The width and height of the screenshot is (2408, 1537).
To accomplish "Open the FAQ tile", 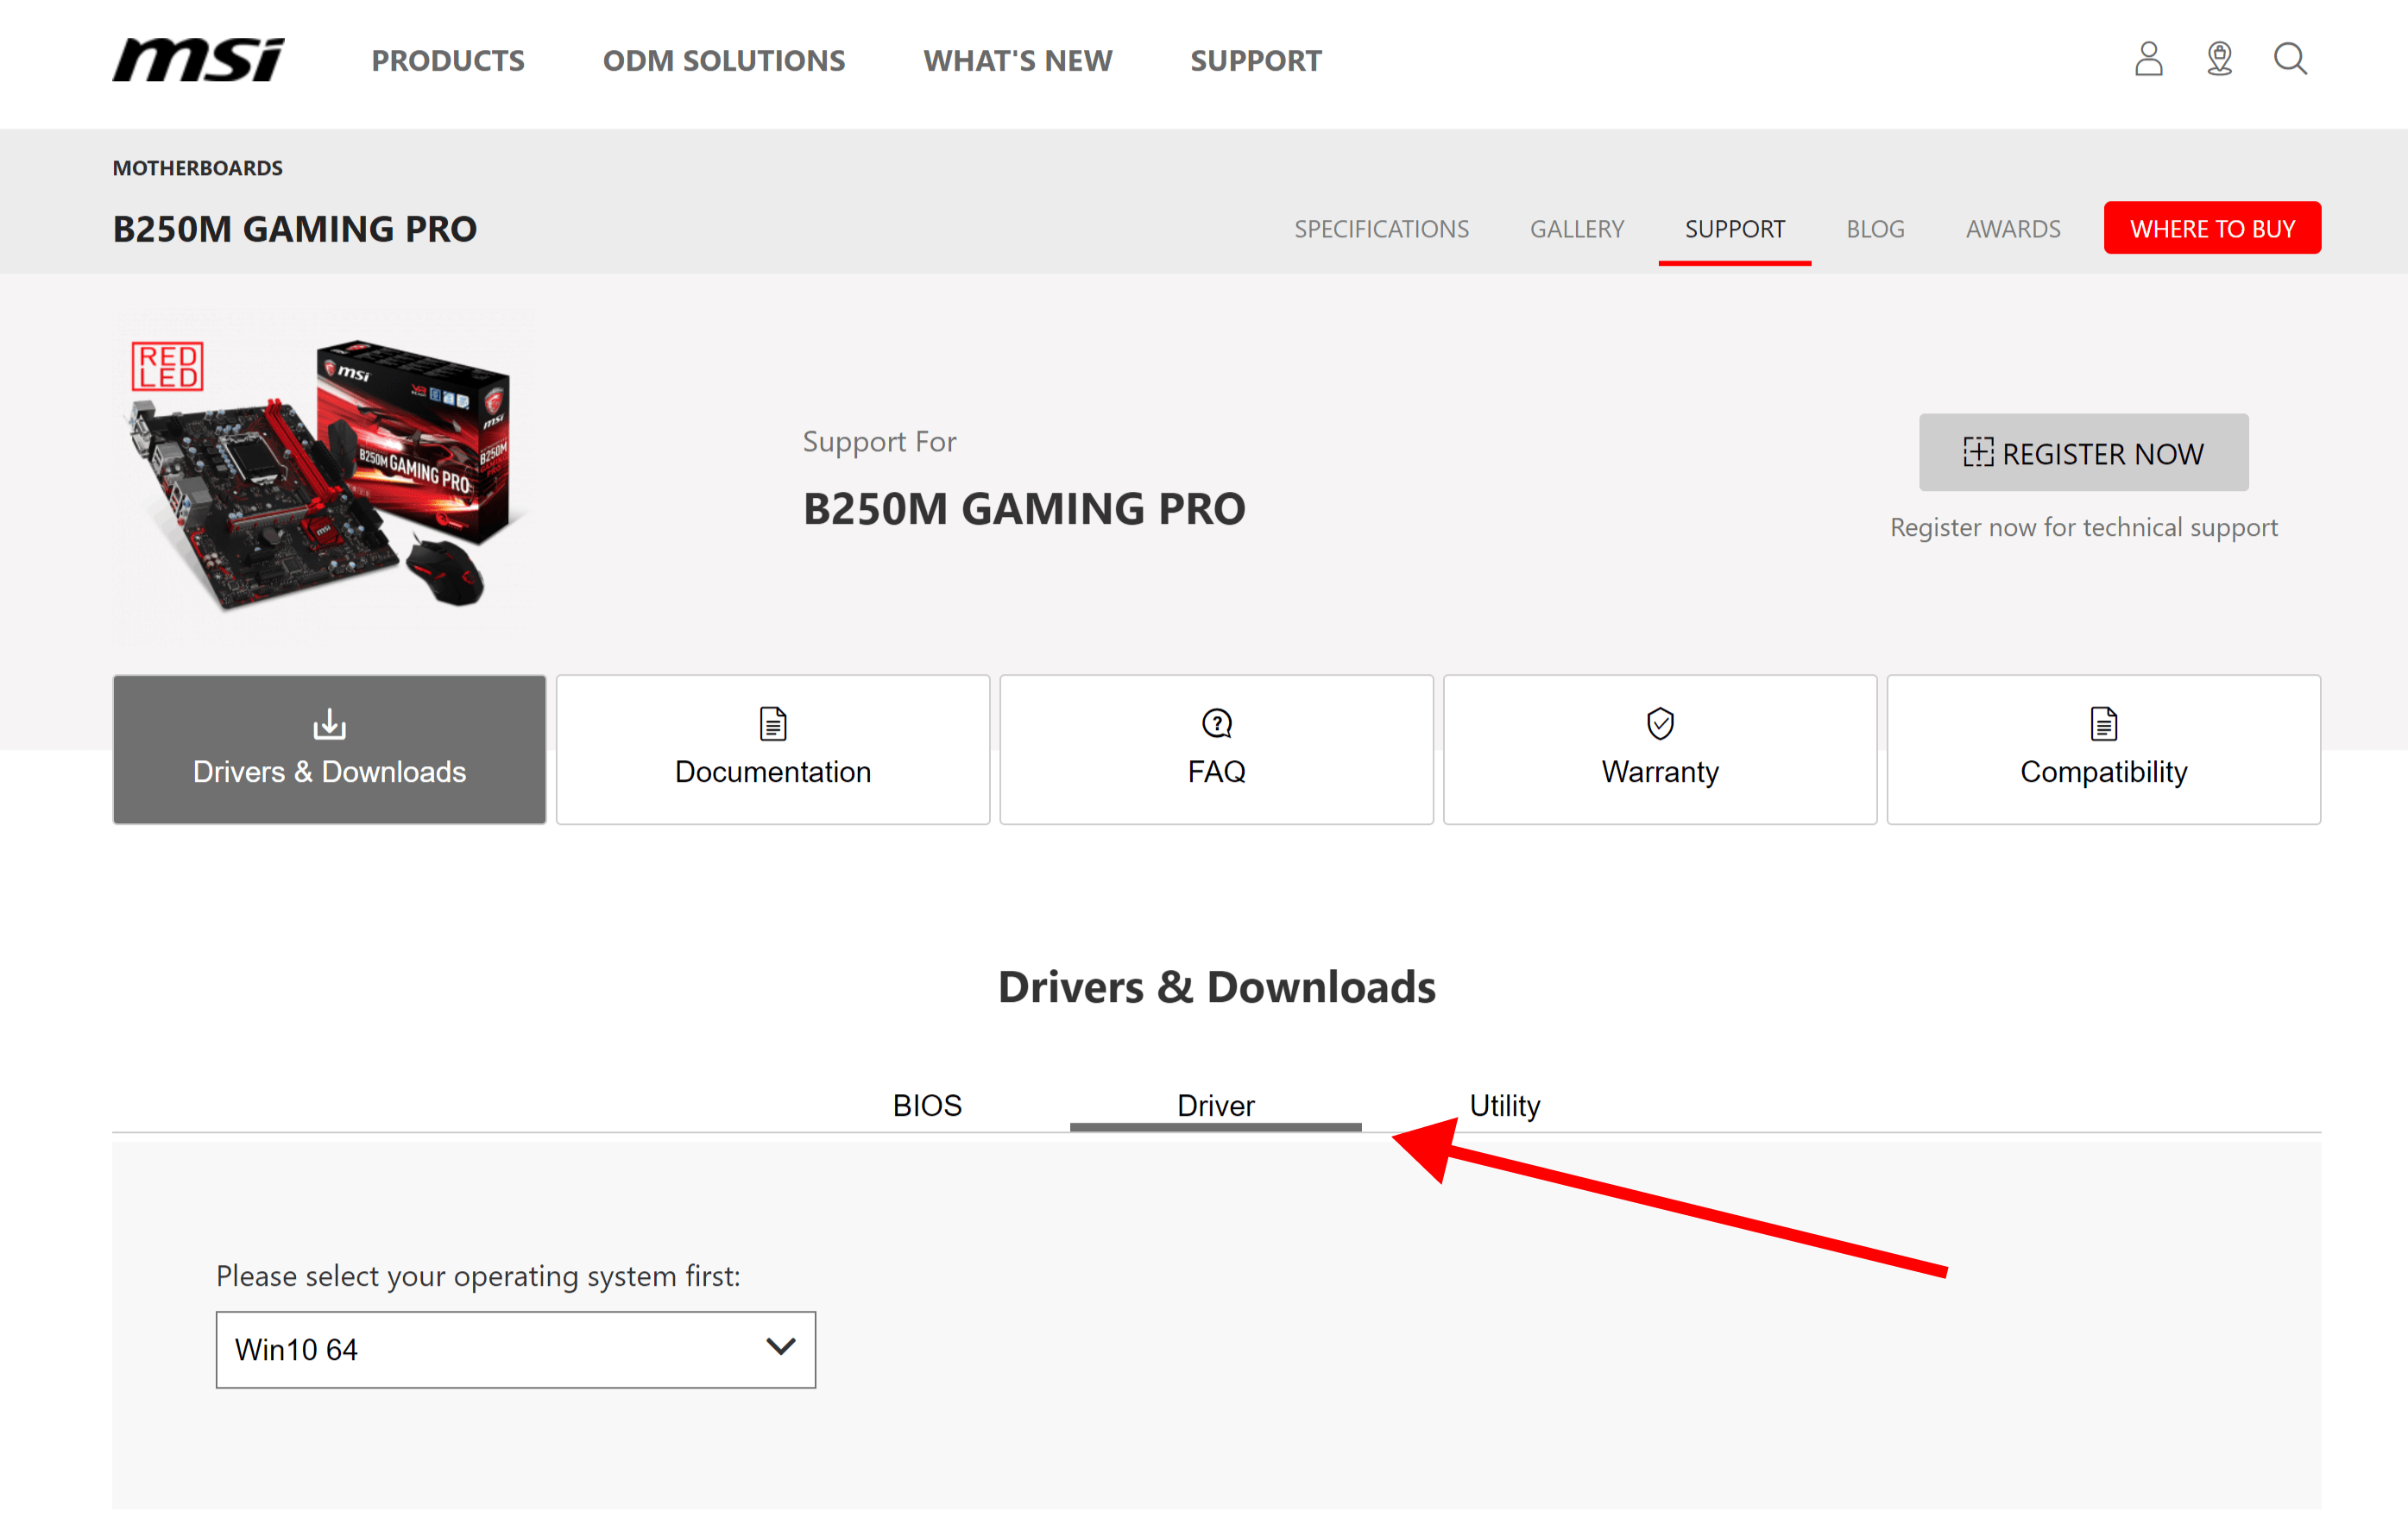I will tap(1216, 749).
